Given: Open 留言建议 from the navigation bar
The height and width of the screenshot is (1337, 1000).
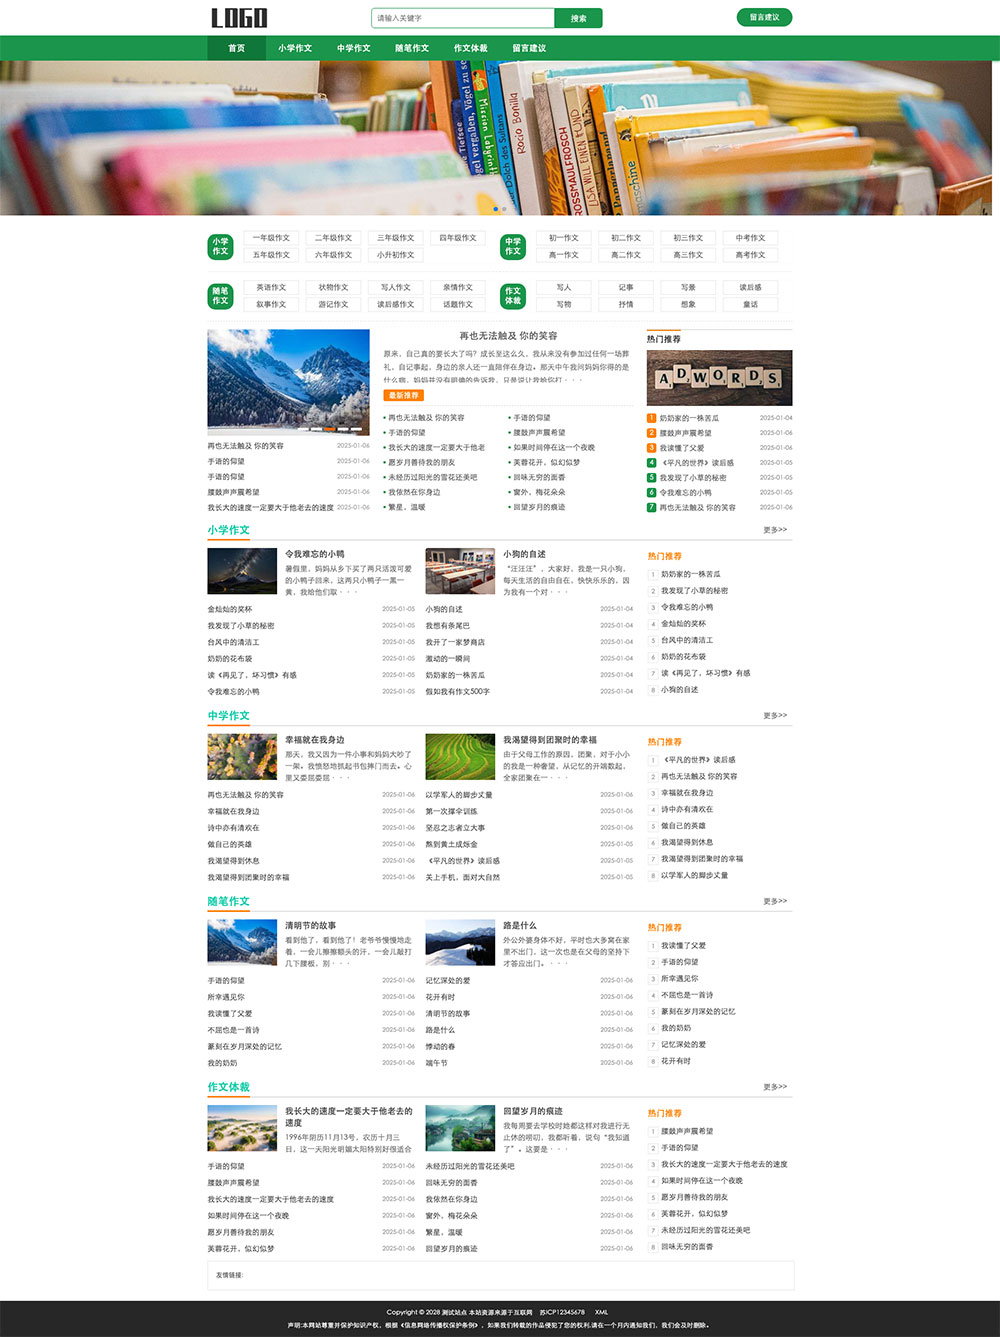Looking at the screenshot, I should click(529, 48).
